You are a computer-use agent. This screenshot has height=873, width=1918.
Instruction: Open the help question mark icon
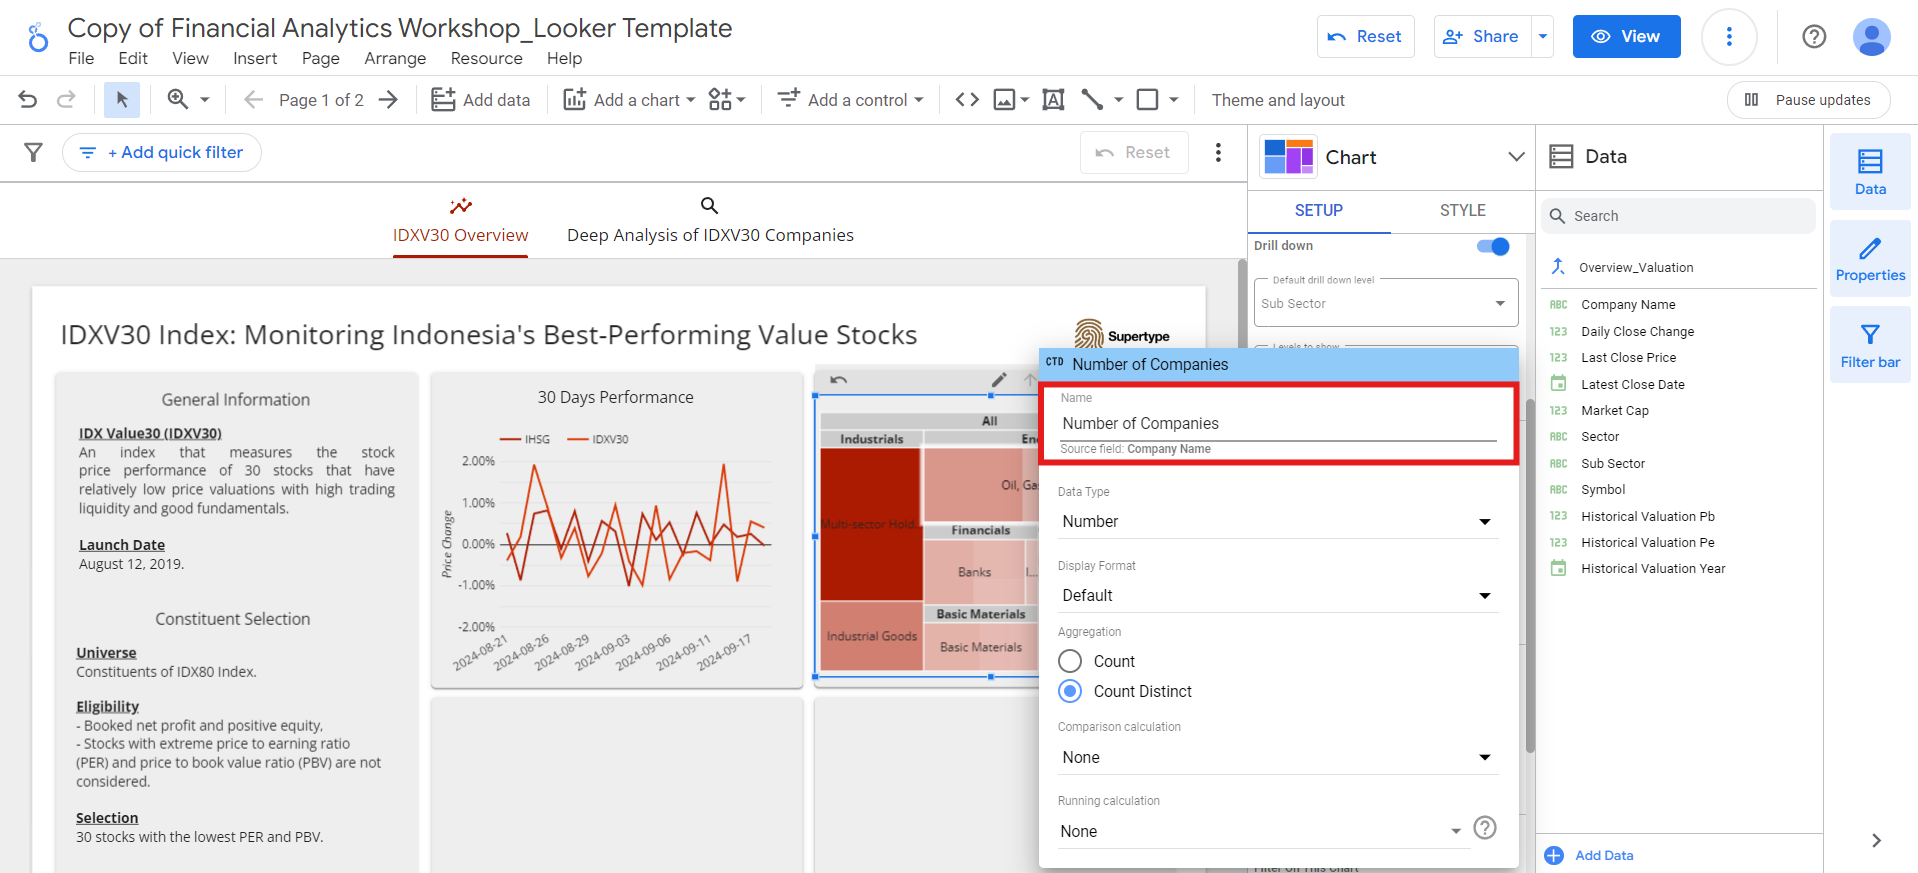click(1814, 37)
